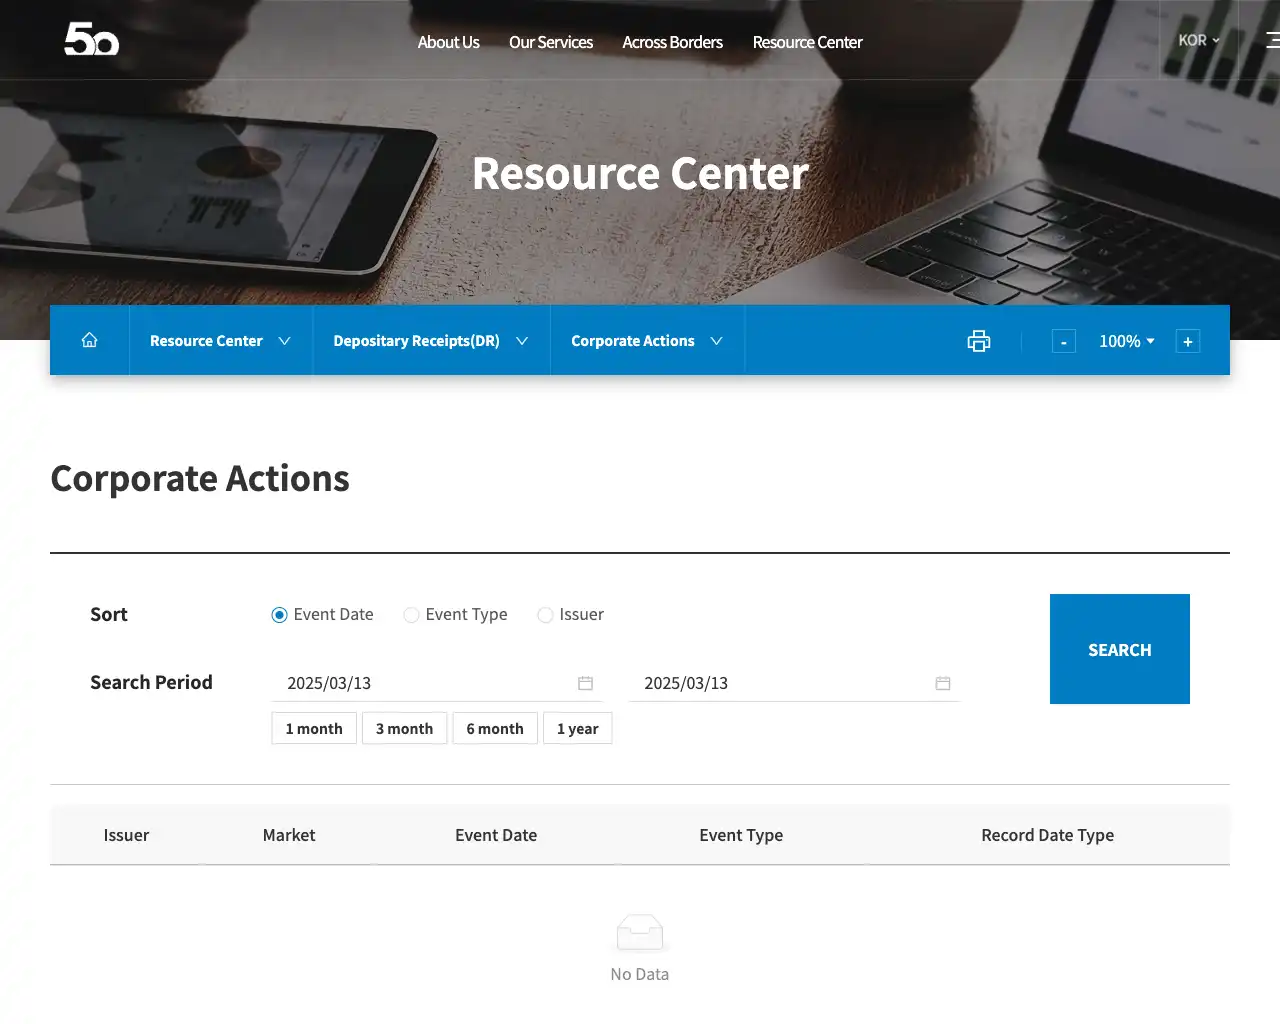The height and width of the screenshot is (1024, 1280).
Task: Open the print dialog via the printer icon
Action: [x=978, y=341]
